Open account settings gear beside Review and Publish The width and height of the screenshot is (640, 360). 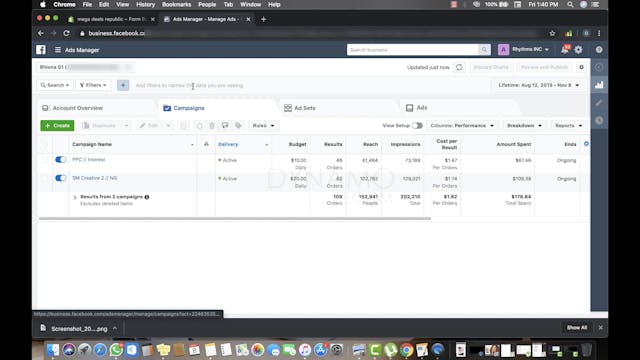pos(582,67)
